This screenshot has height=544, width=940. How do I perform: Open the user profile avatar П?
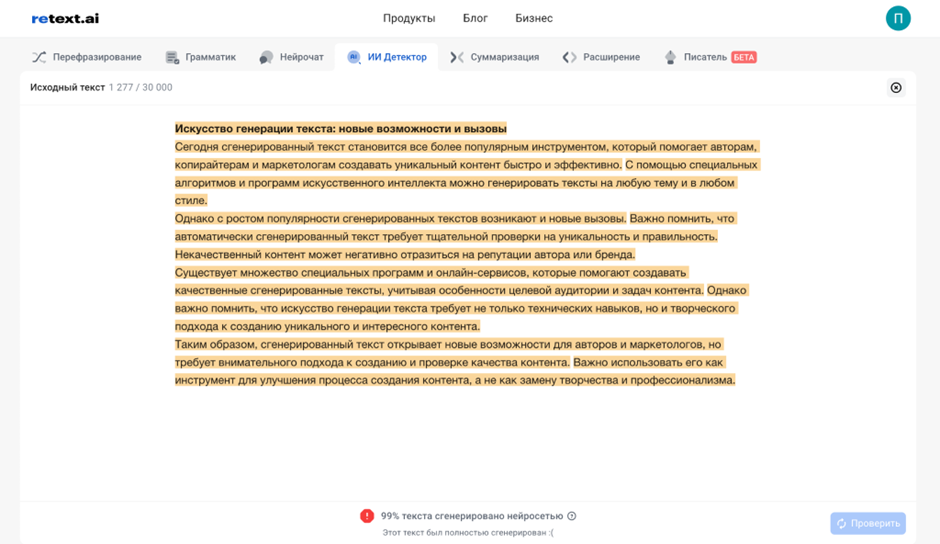pos(898,18)
